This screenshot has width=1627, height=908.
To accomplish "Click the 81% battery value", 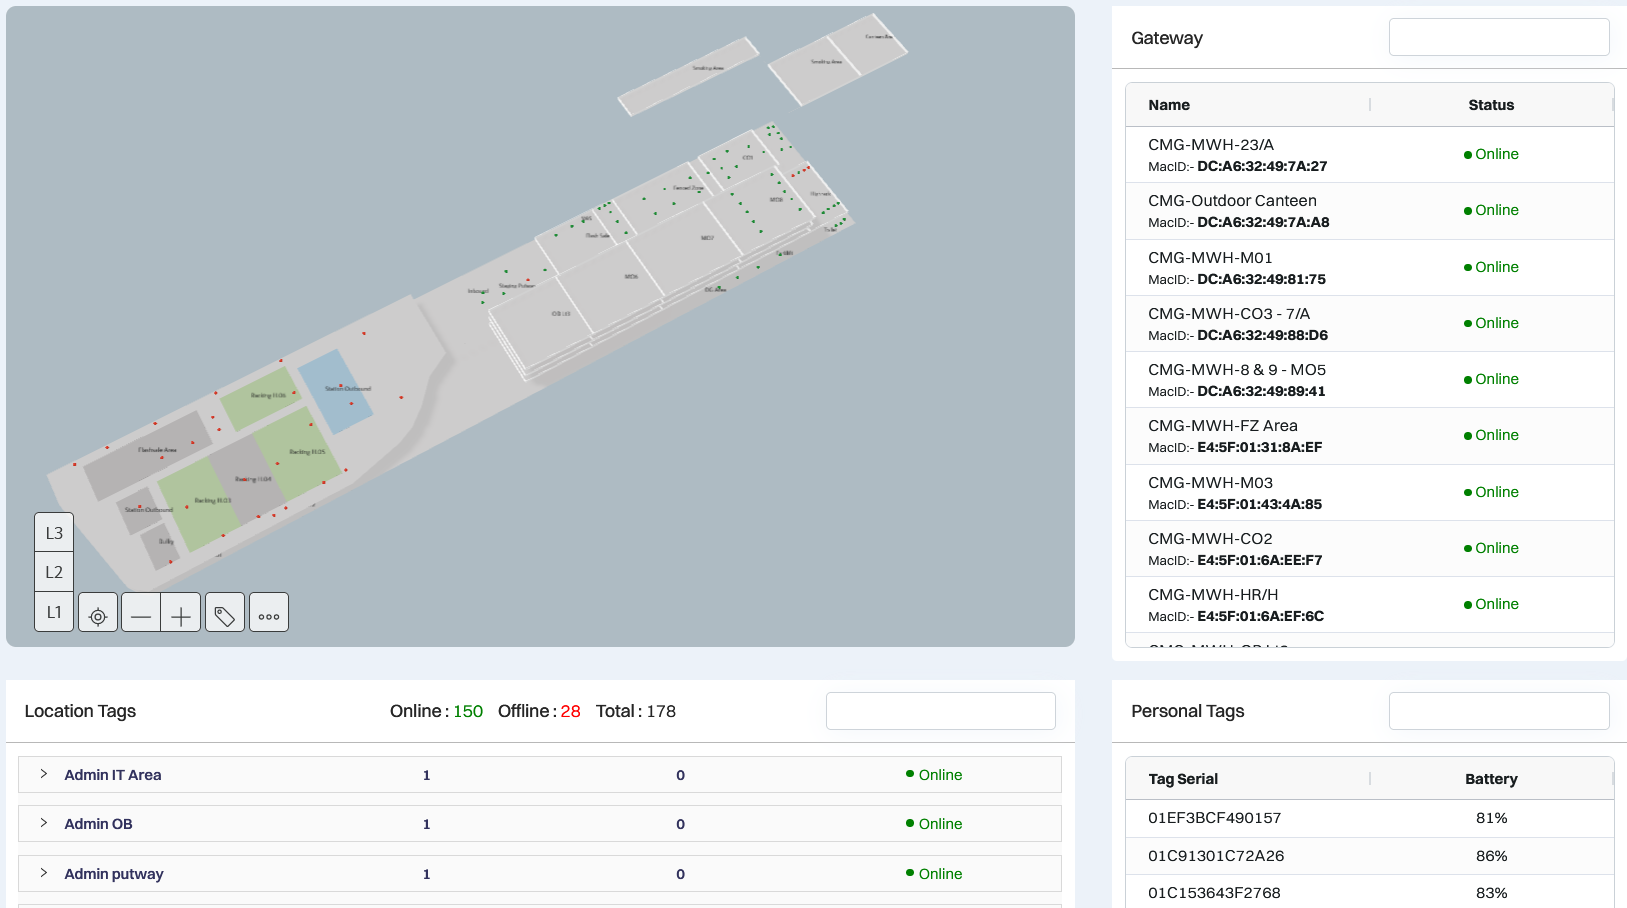I will point(1491,818).
